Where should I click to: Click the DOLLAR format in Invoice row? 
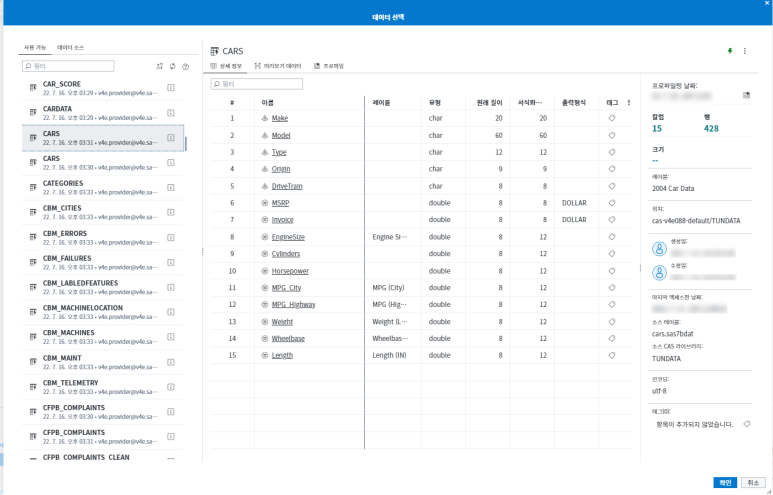(574, 220)
